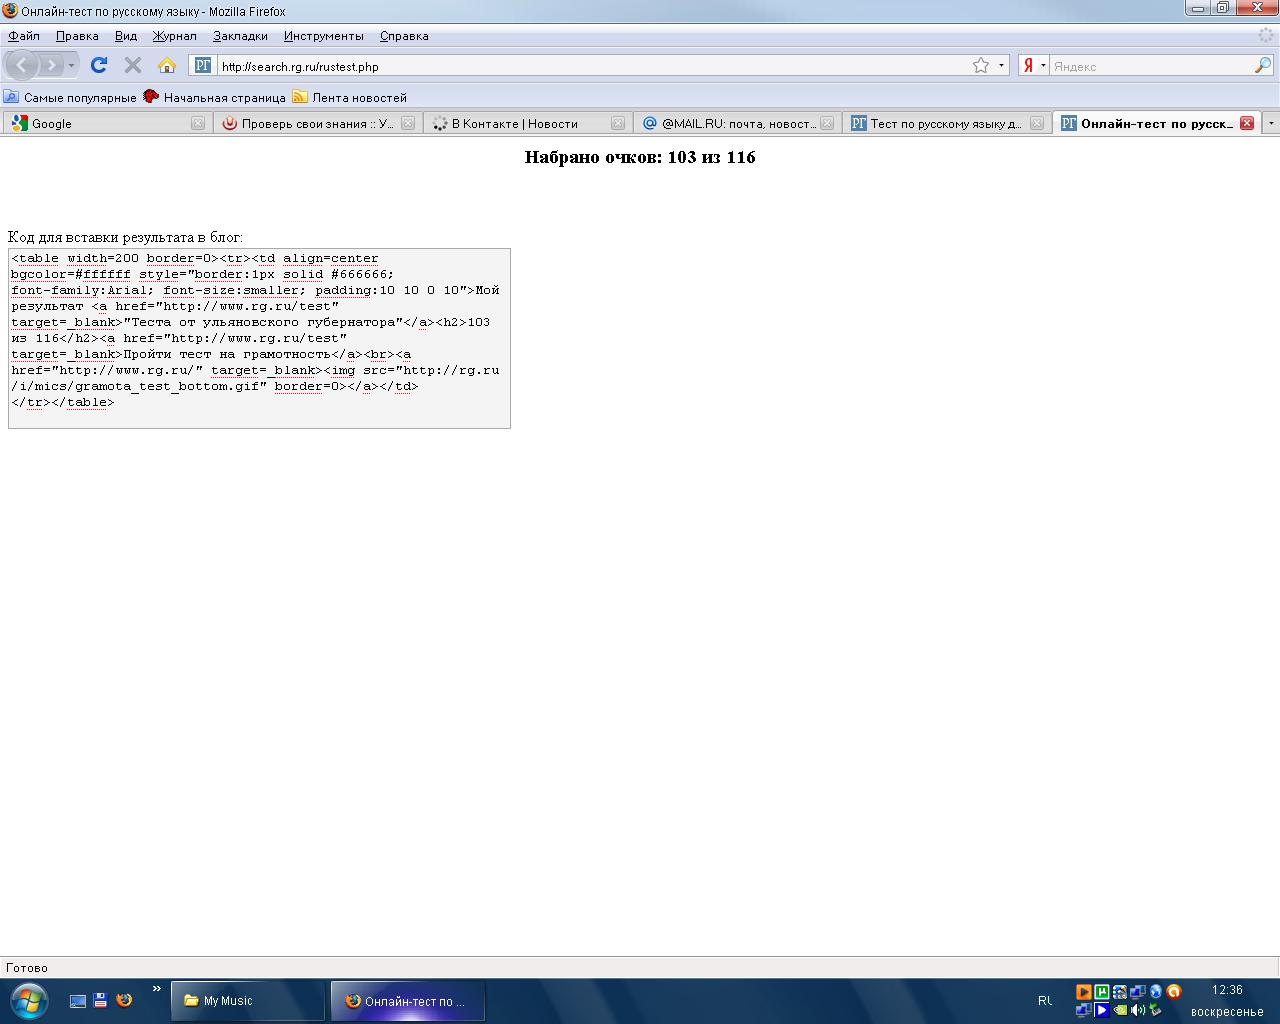The width and height of the screenshot is (1280, 1024).
Task: Reload the page with the blue refresh icon
Action: tap(98, 65)
